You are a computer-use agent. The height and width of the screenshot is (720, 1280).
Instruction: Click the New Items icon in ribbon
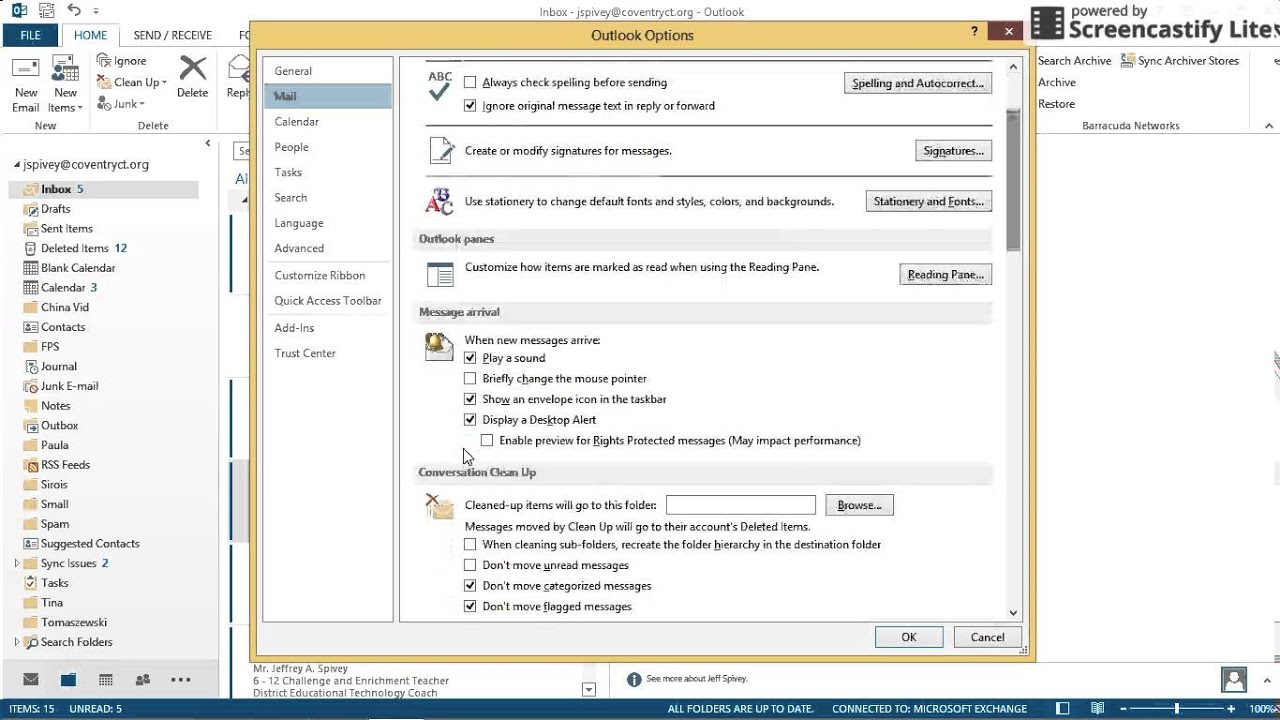pos(65,70)
